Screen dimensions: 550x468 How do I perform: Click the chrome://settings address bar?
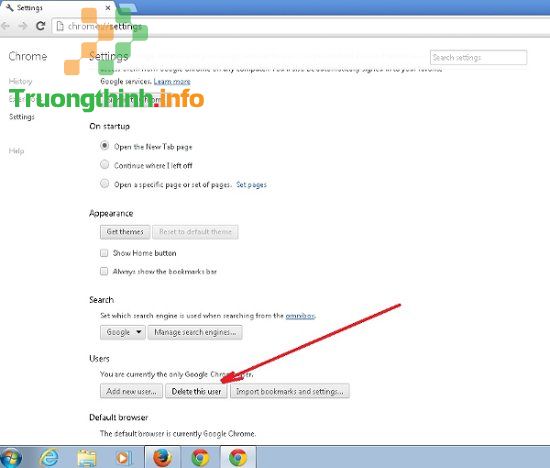302,26
